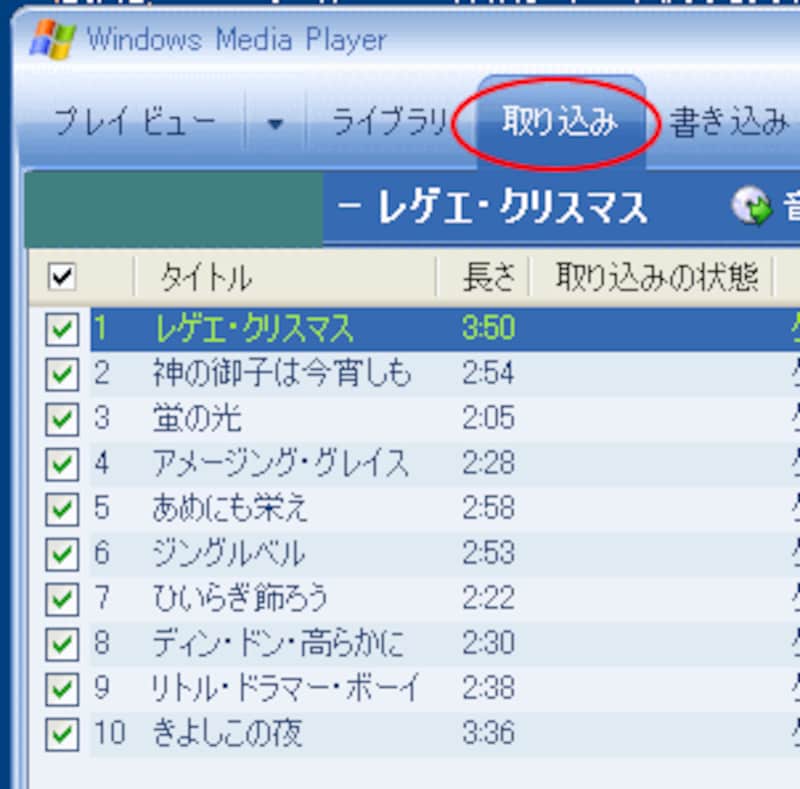The width and height of the screenshot is (800, 789).
Task: Select track ディン・ドン・高らかに
Action: pos(278,643)
